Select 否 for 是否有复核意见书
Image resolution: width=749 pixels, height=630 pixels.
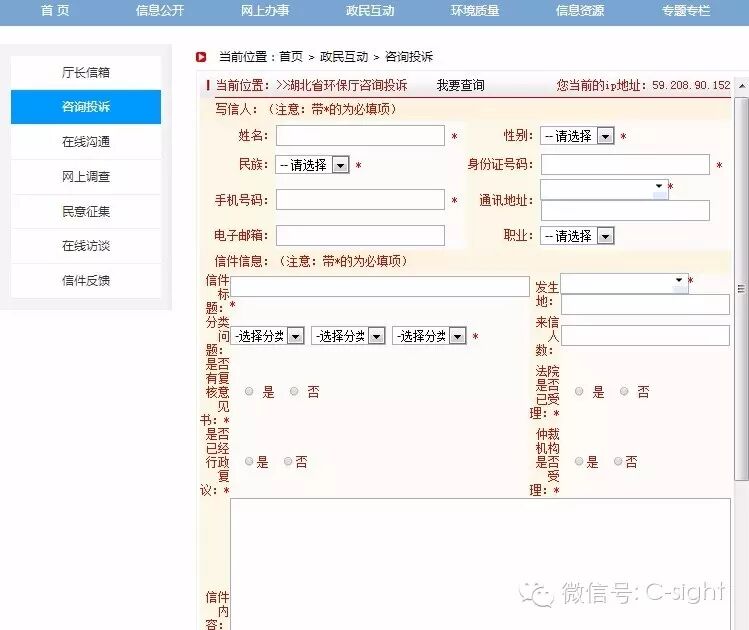[294, 392]
